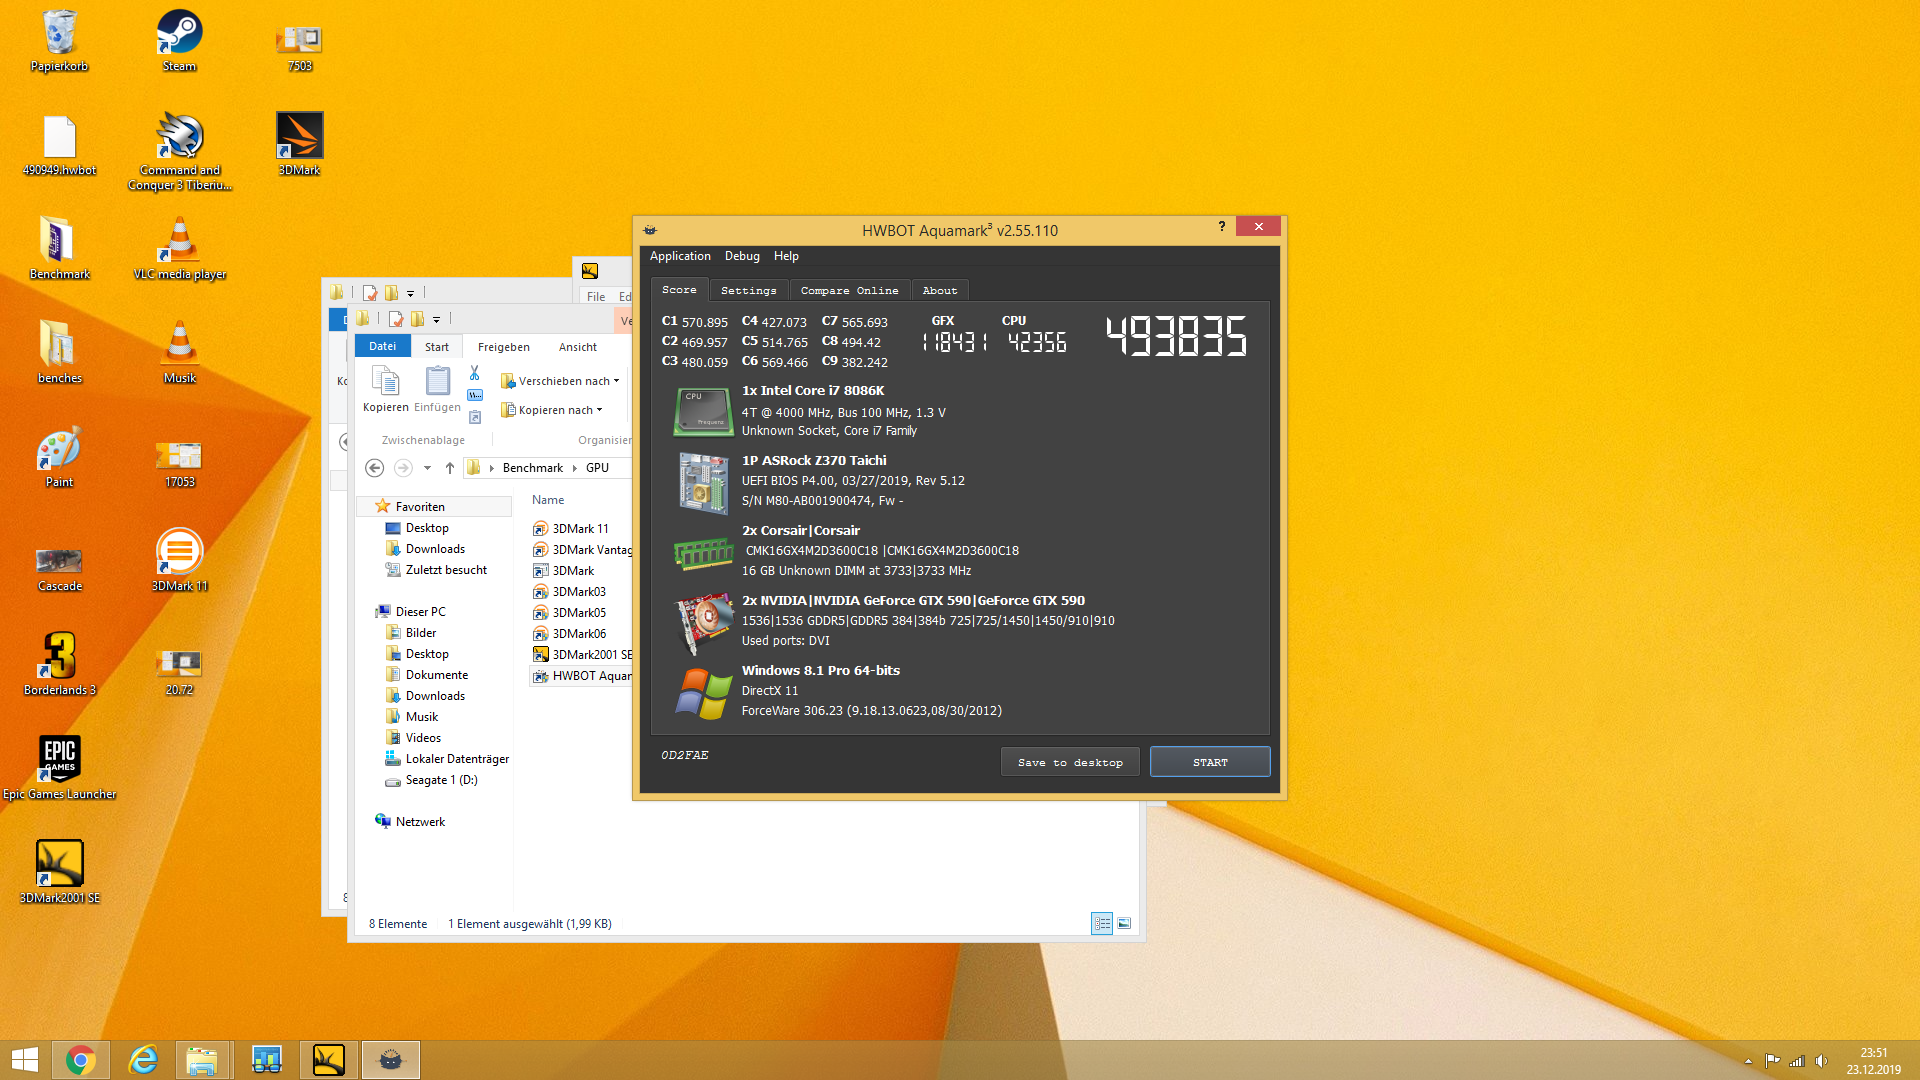1920x1080 pixels.
Task: Open Epic Games Launcher shortcut
Action: [59, 769]
